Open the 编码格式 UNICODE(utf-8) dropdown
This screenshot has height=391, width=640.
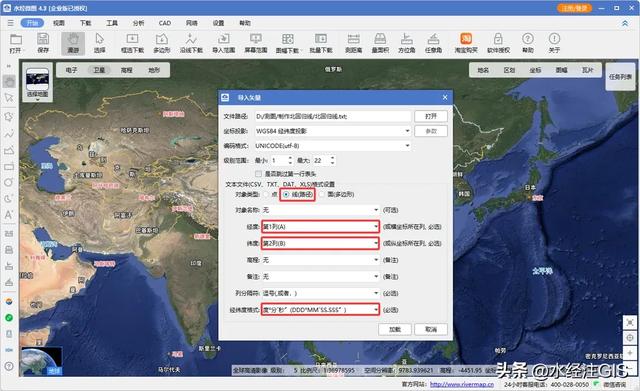332,146
